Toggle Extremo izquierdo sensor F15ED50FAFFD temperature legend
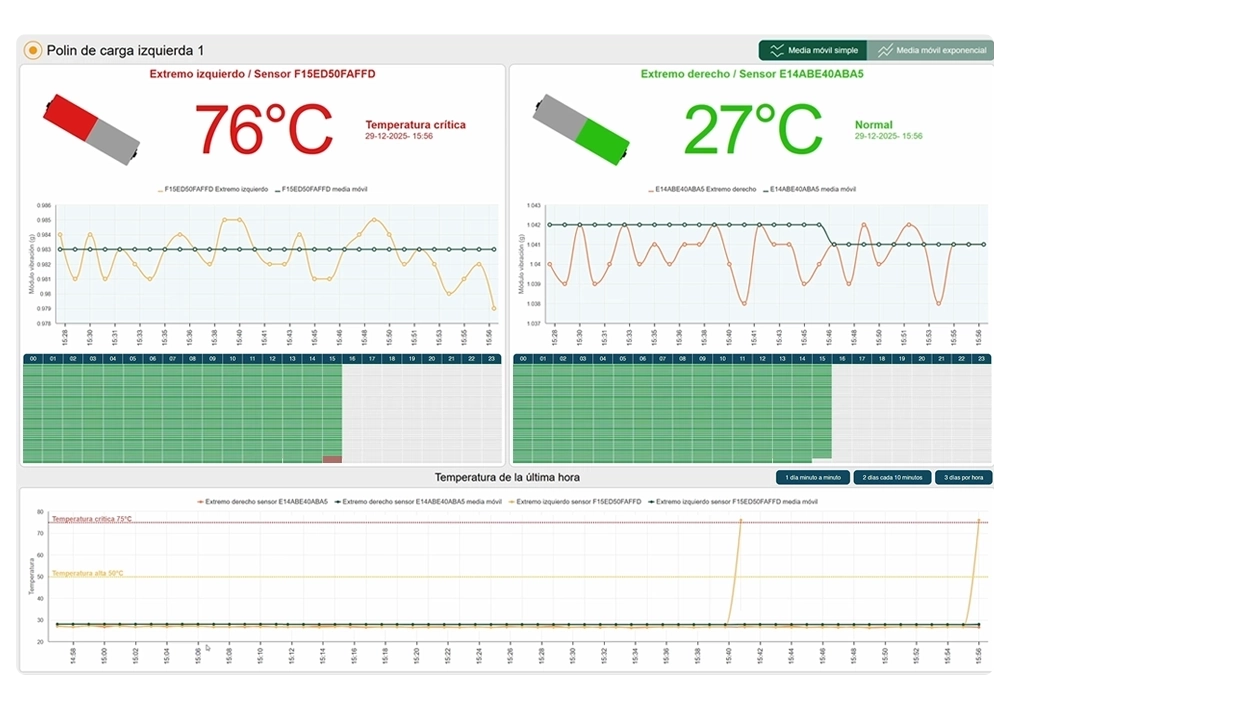 (576, 501)
